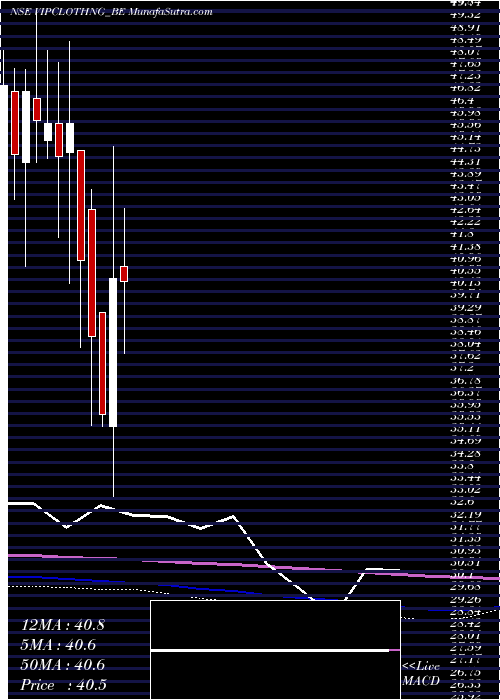Click the 39.71 price axis label

(x=466, y=295)
